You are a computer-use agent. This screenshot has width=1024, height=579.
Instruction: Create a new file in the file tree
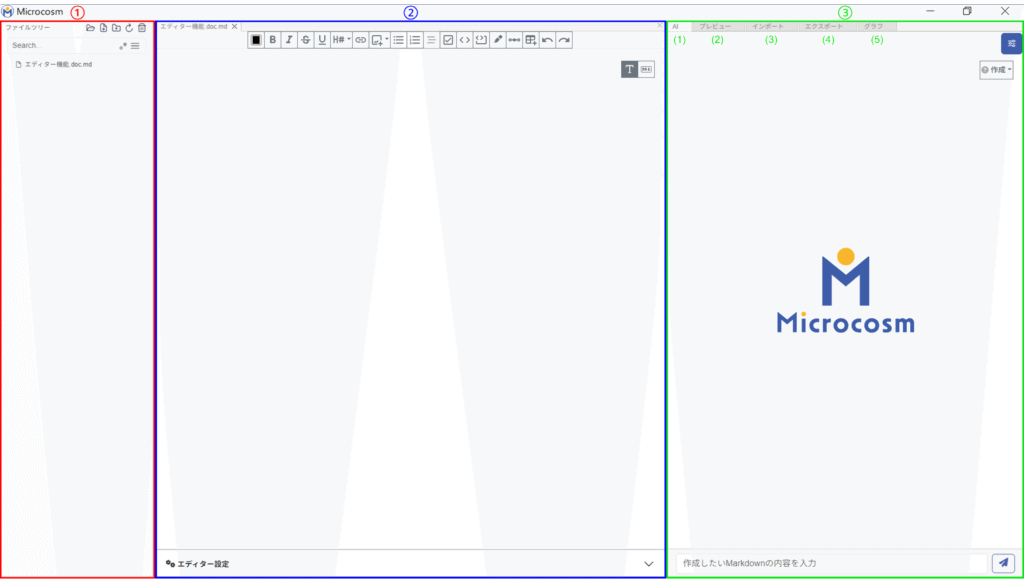click(103, 28)
